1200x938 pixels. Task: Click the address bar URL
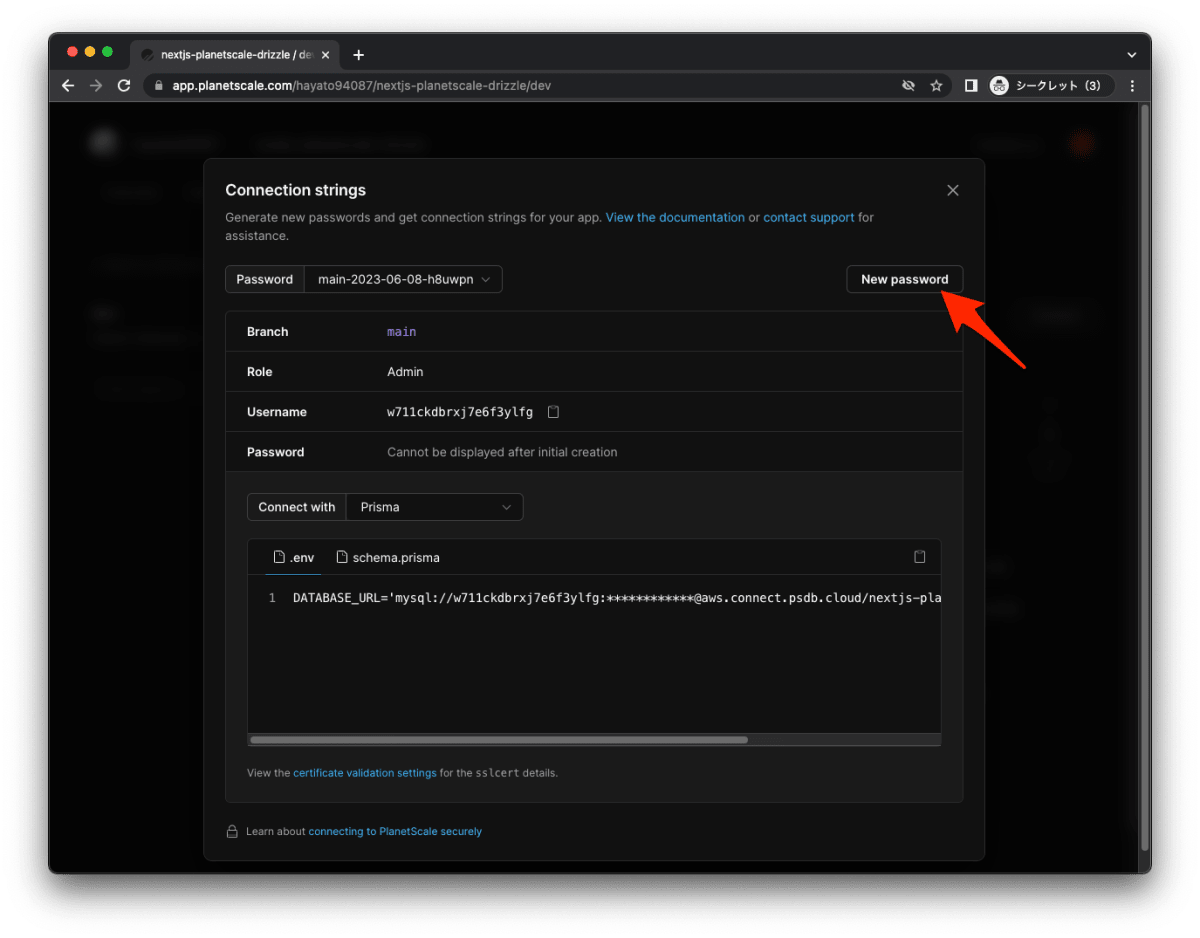click(361, 86)
